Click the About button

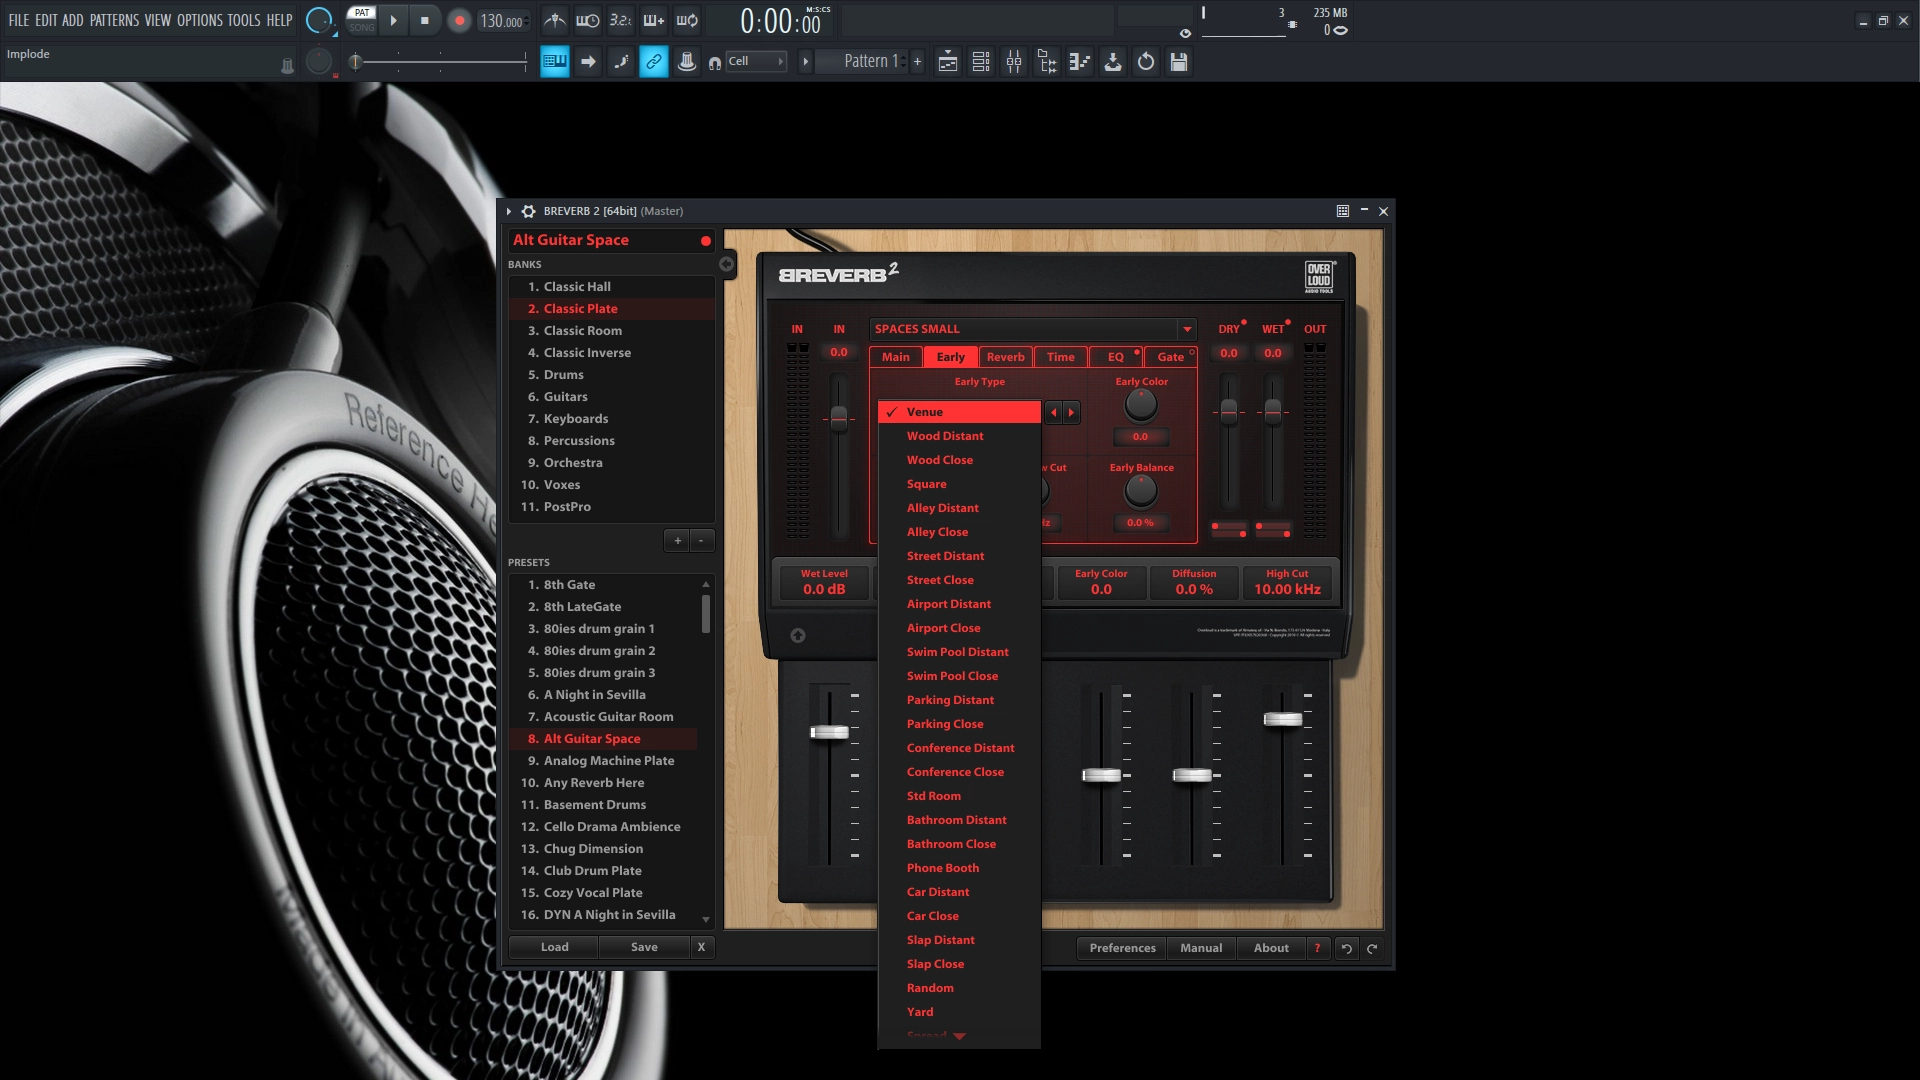point(1271,948)
